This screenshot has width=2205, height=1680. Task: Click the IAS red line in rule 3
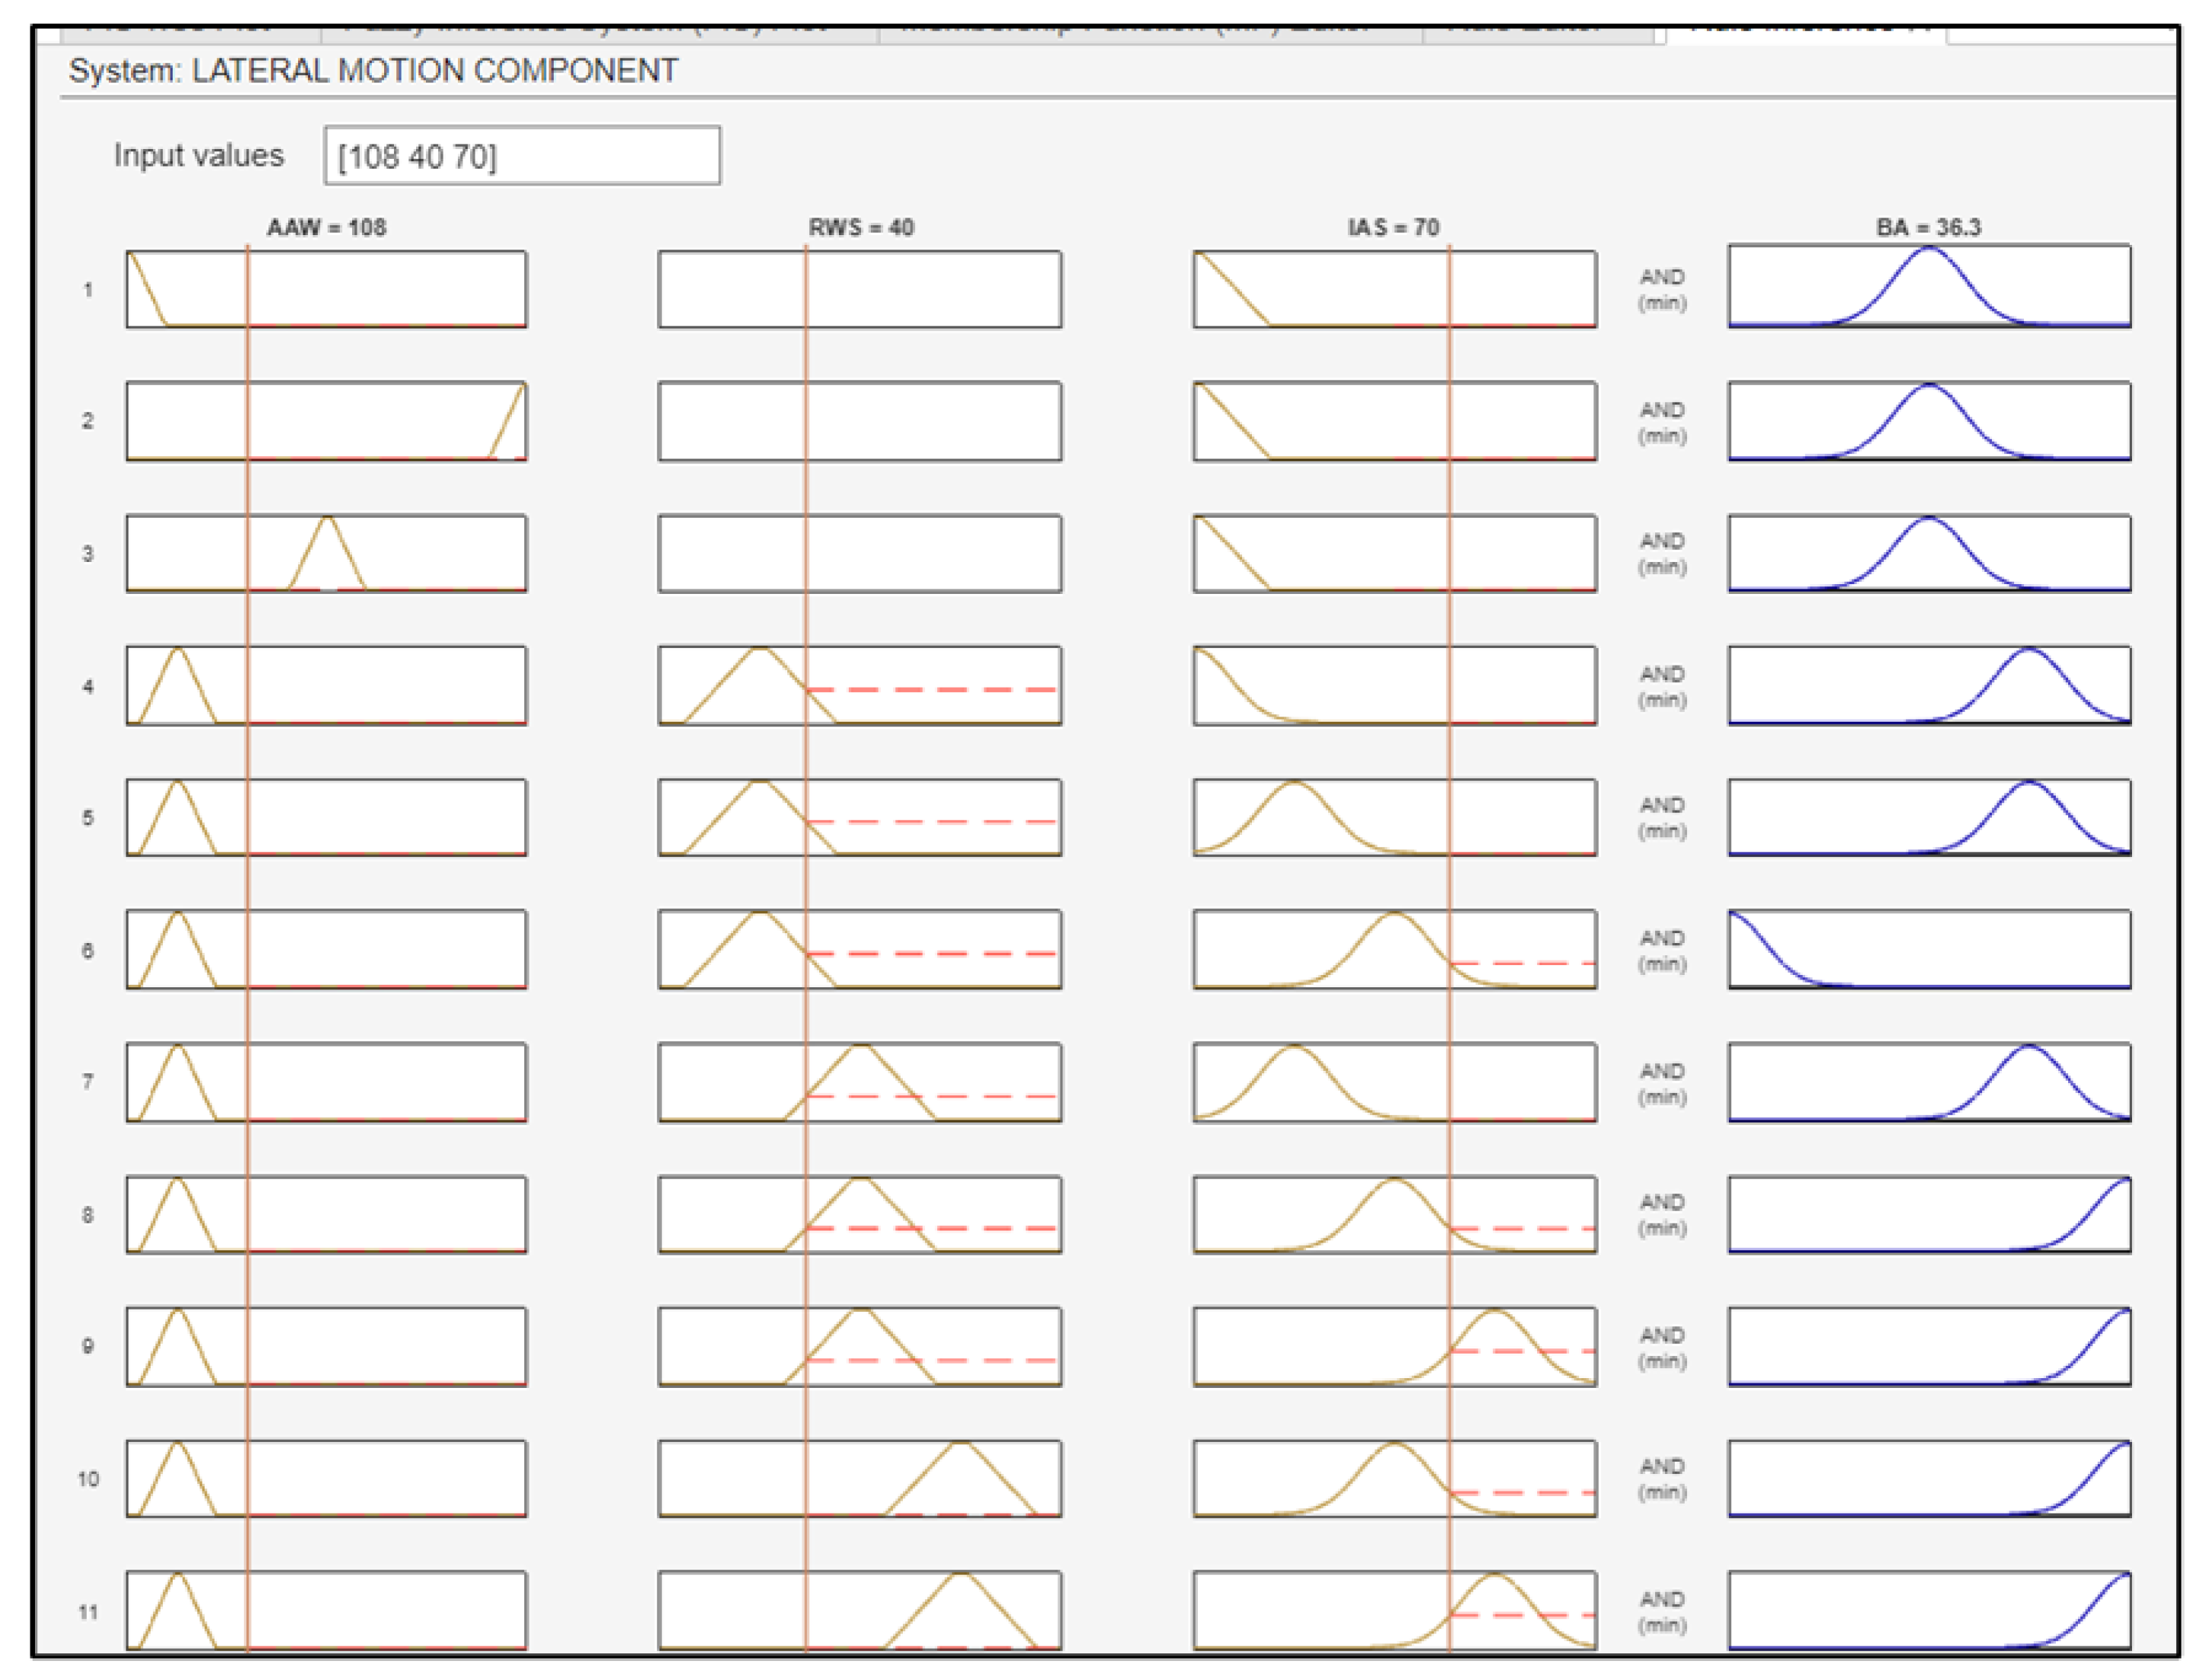pyautogui.click(x=1449, y=553)
